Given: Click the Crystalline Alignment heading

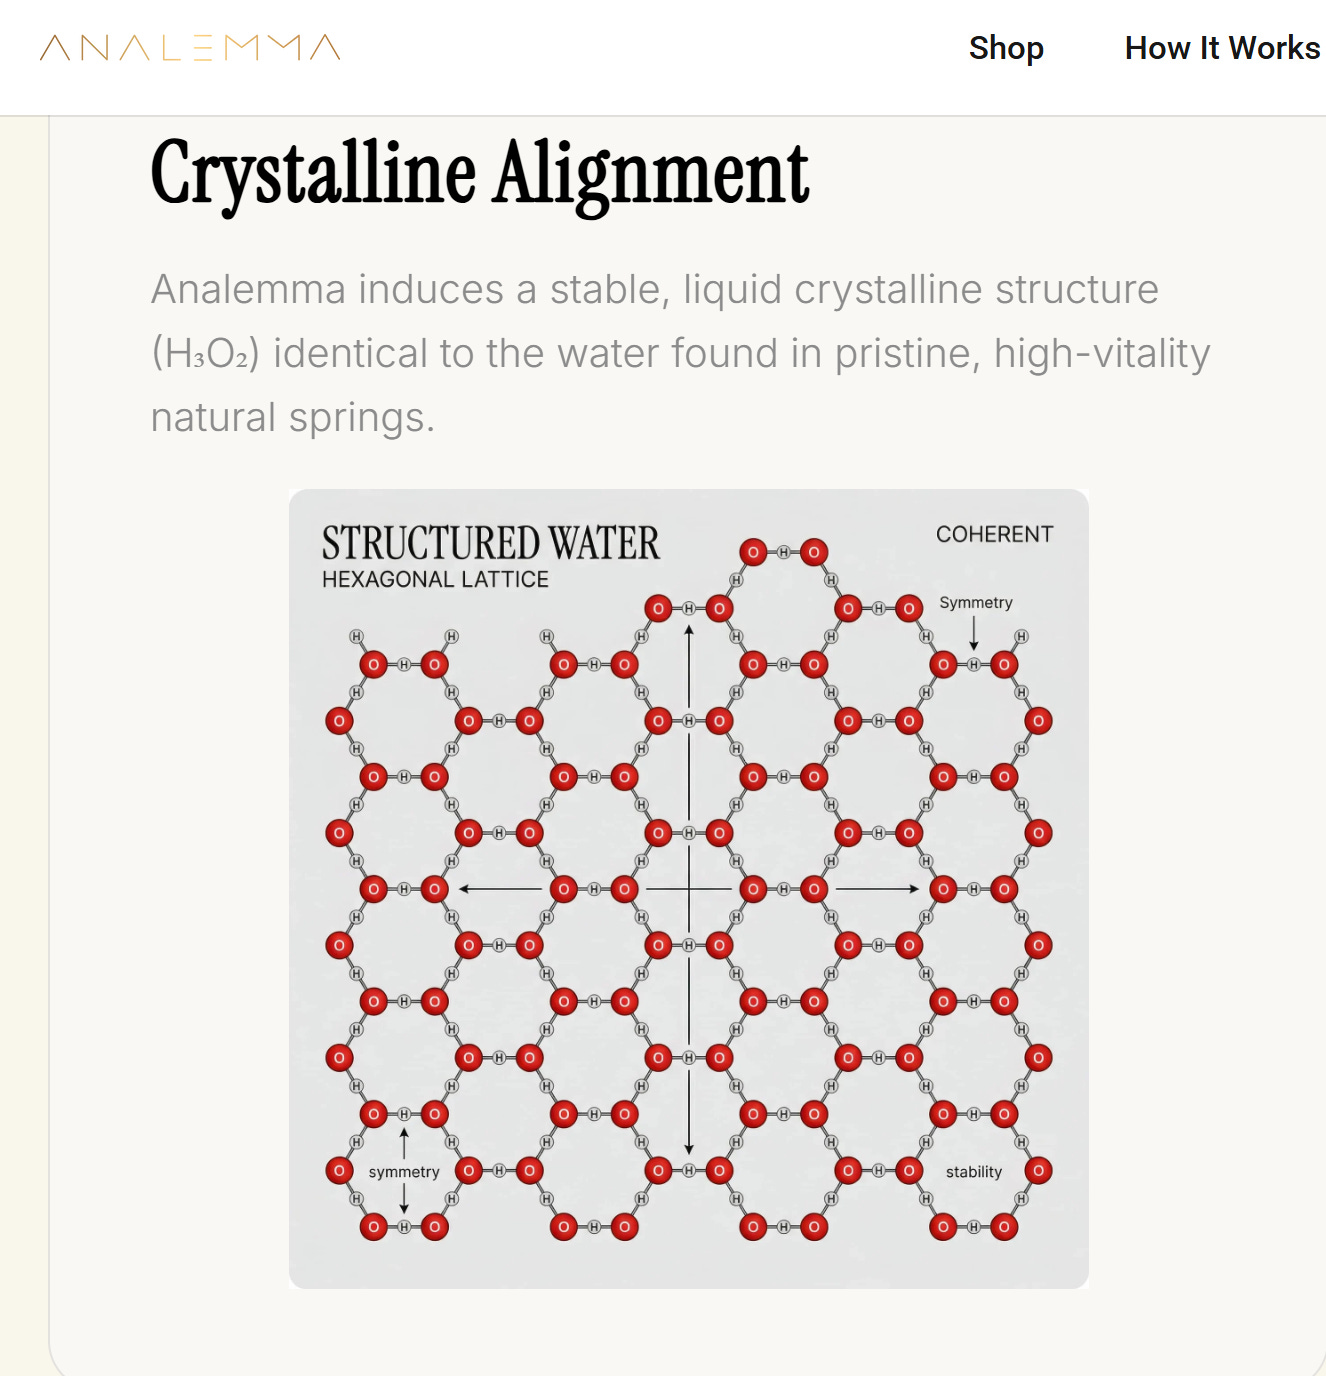Looking at the screenshot, I should [480, 174].
